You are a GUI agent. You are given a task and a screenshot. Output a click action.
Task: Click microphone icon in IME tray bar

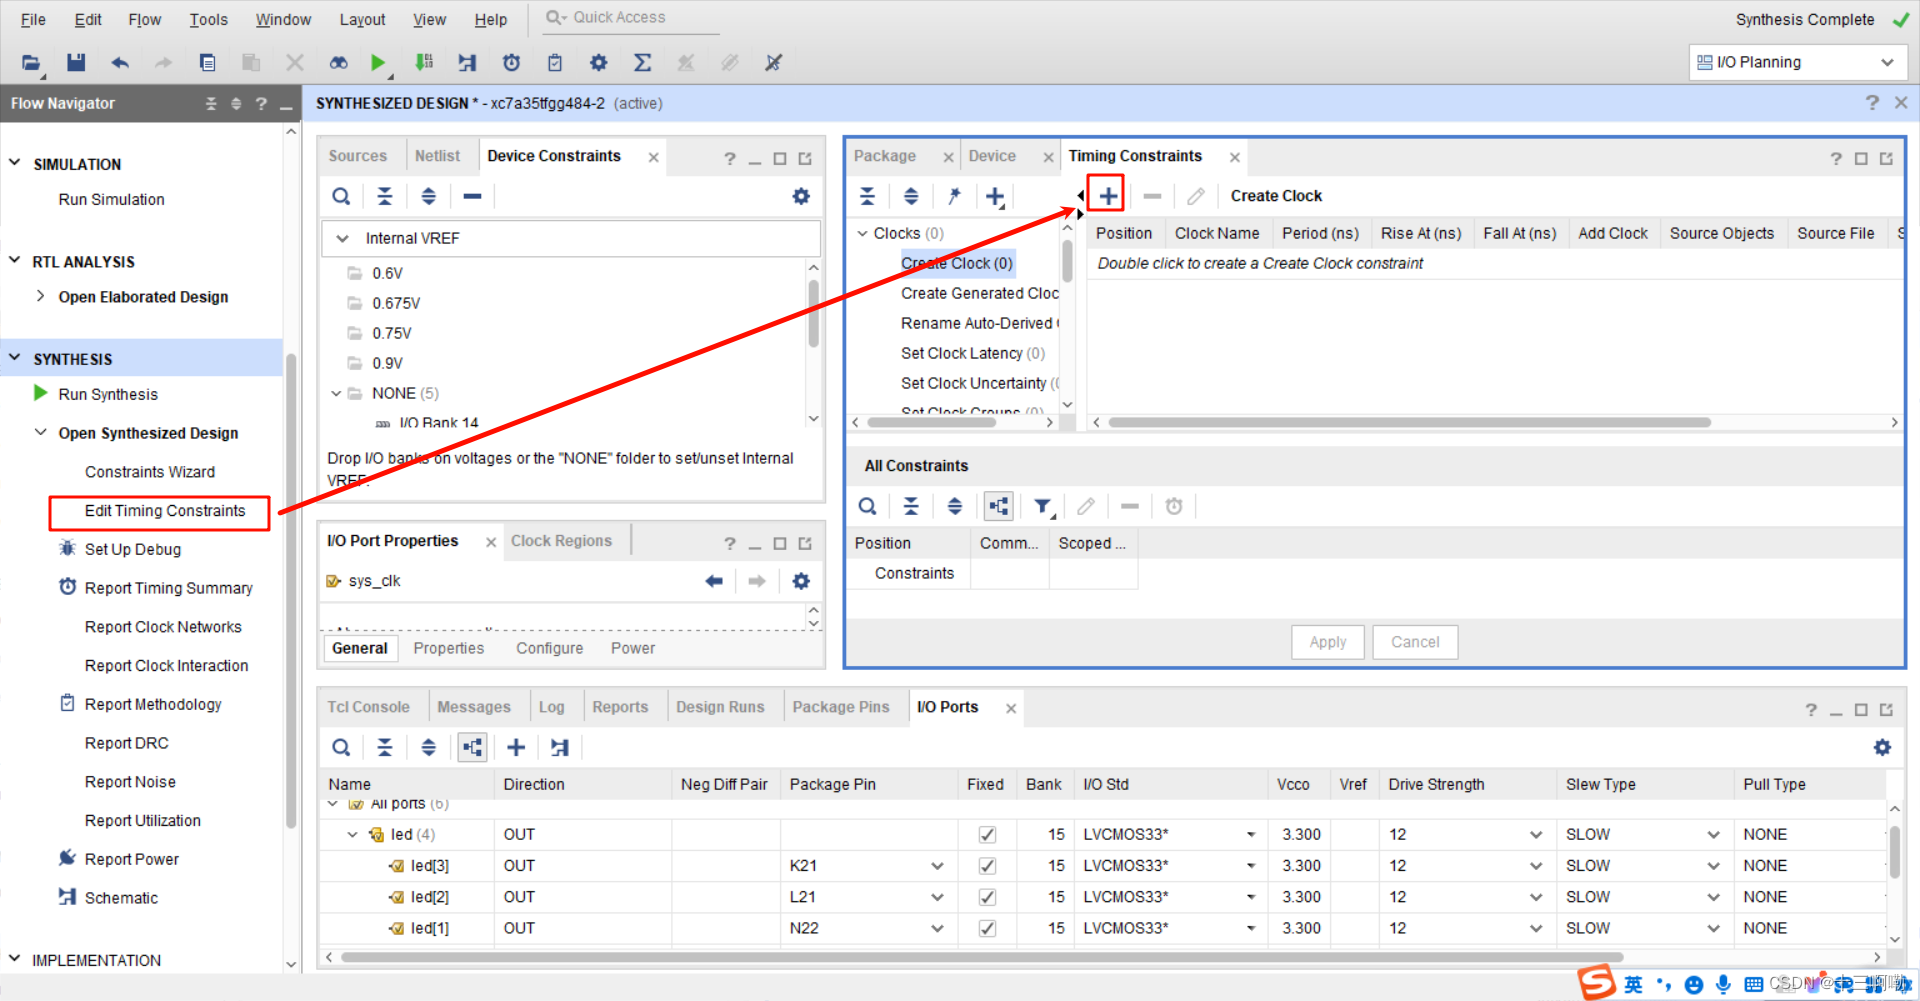click(x=1723, y=984)
